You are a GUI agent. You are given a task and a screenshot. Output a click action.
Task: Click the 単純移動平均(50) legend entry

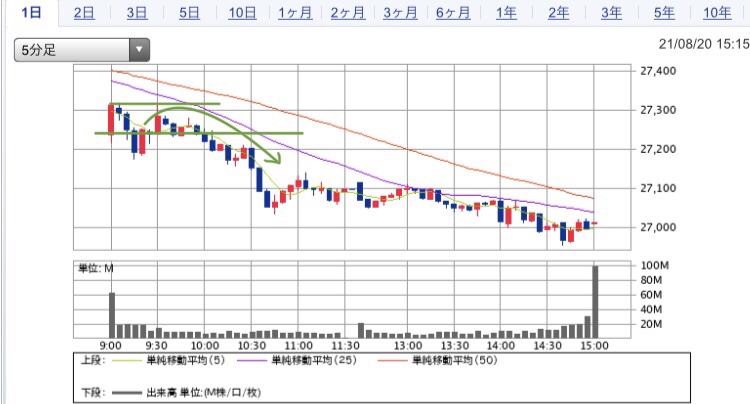pos(455,360)
